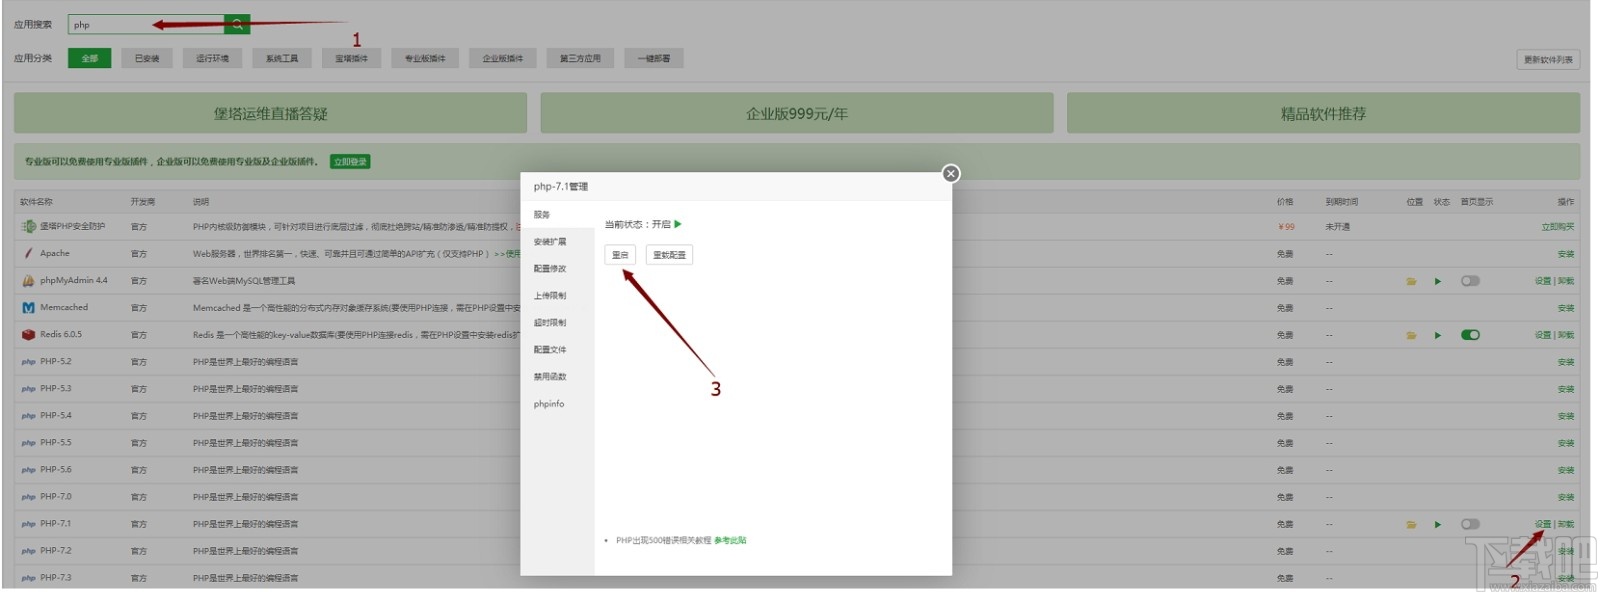1600x592 pixels.
Task: Click the PHP-7.3 software name
Action: pyautogui.click(x=56, y=578)
